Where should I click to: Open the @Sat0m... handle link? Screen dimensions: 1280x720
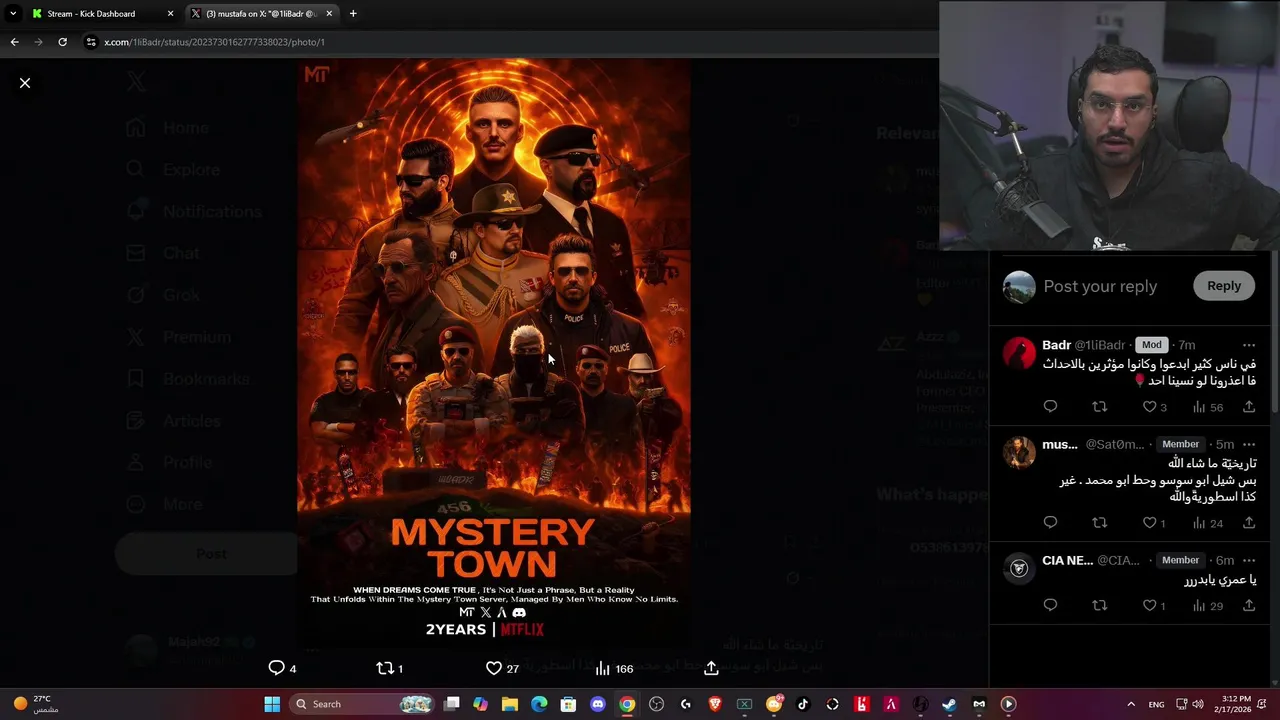pyautogui.click(x=1114, y=444)
